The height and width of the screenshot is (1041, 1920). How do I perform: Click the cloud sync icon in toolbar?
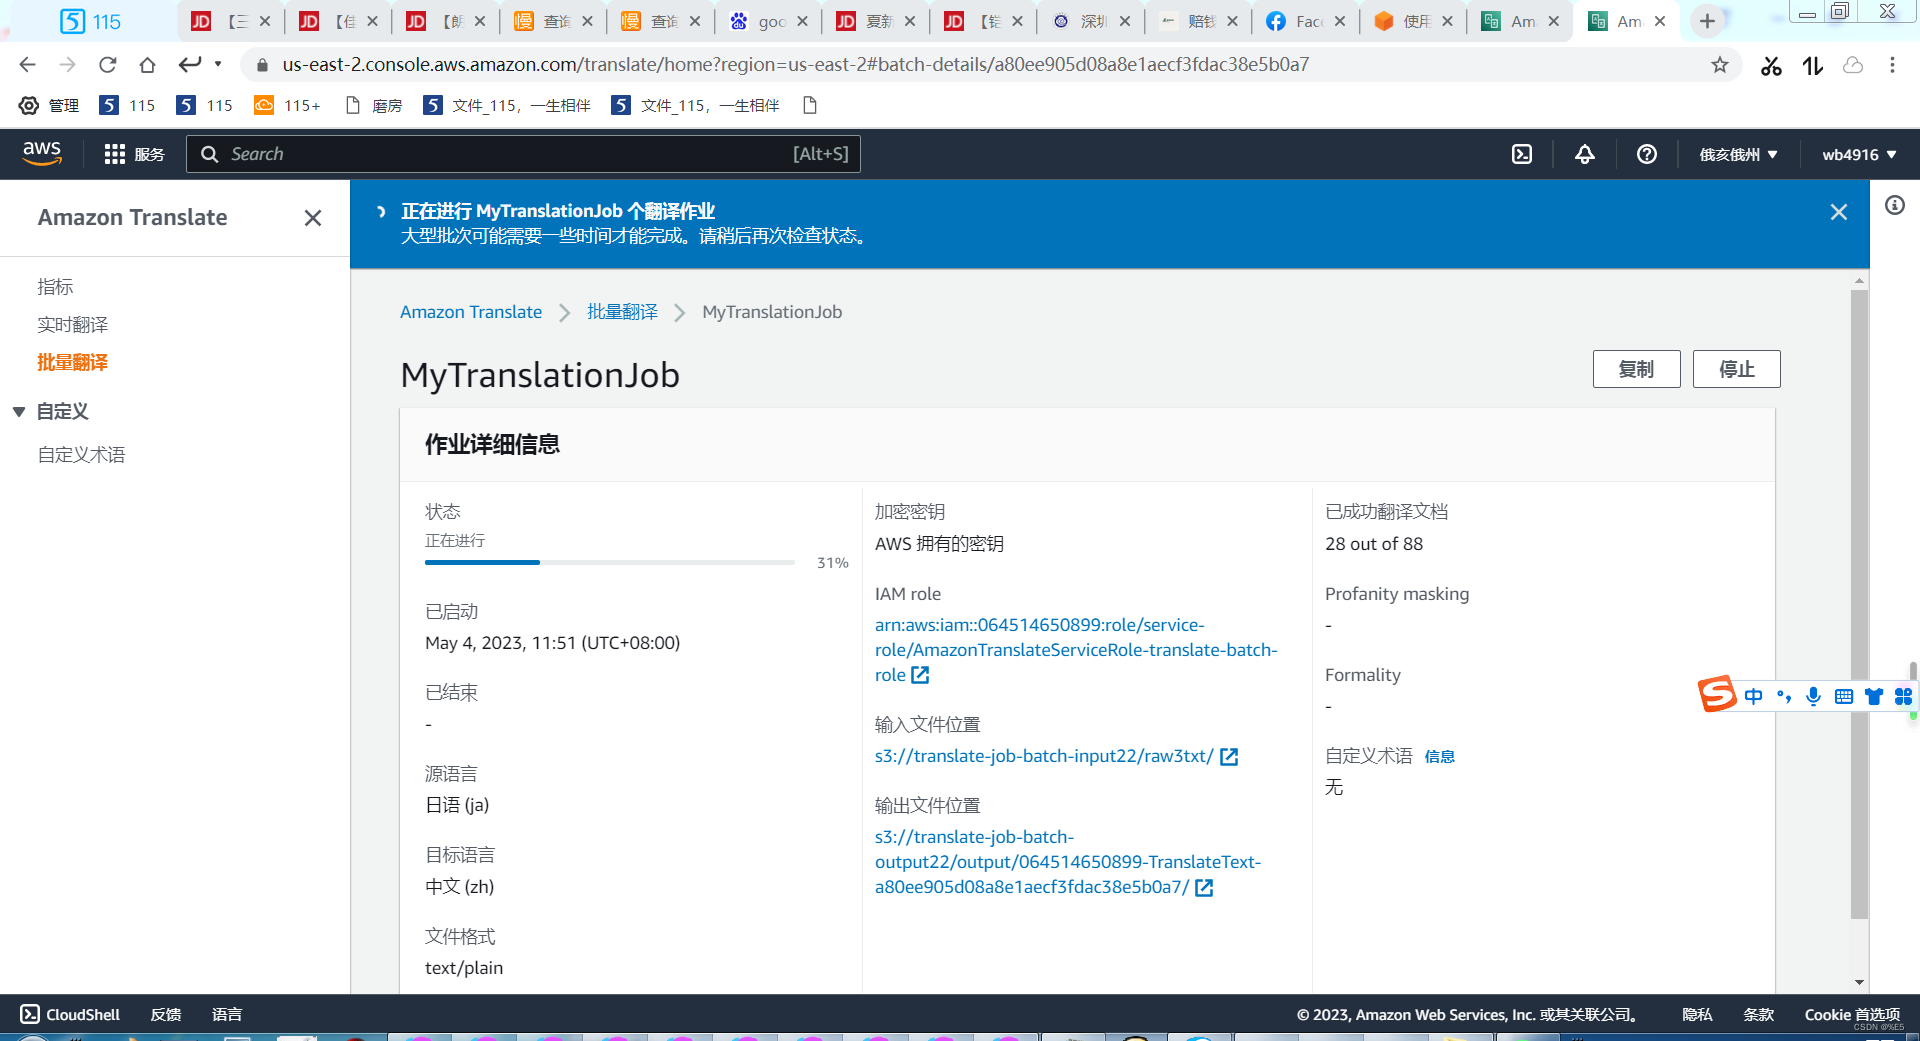pyautogui.click(x=1853, y=65)
